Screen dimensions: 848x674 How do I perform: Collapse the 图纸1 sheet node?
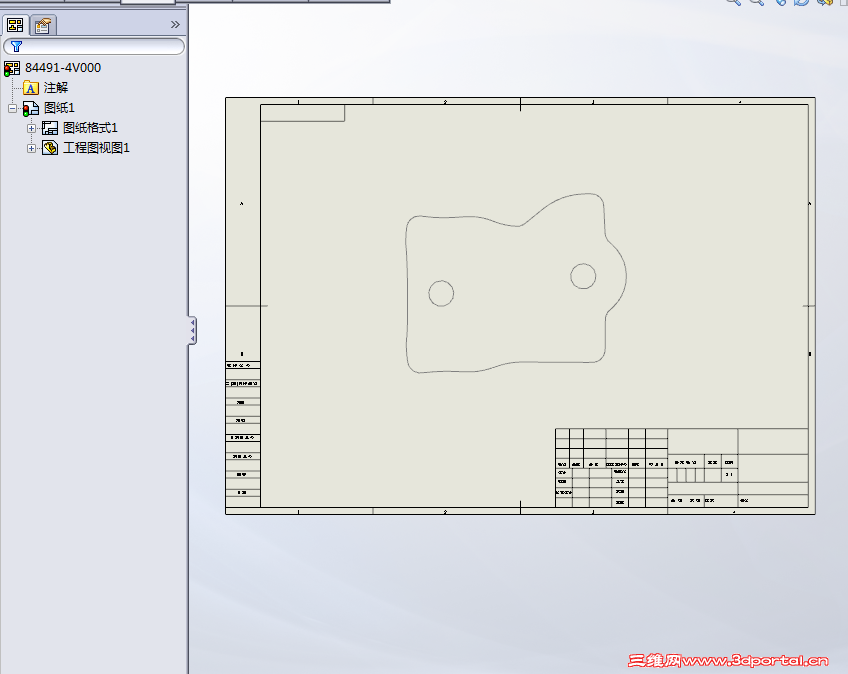point(12,108)
